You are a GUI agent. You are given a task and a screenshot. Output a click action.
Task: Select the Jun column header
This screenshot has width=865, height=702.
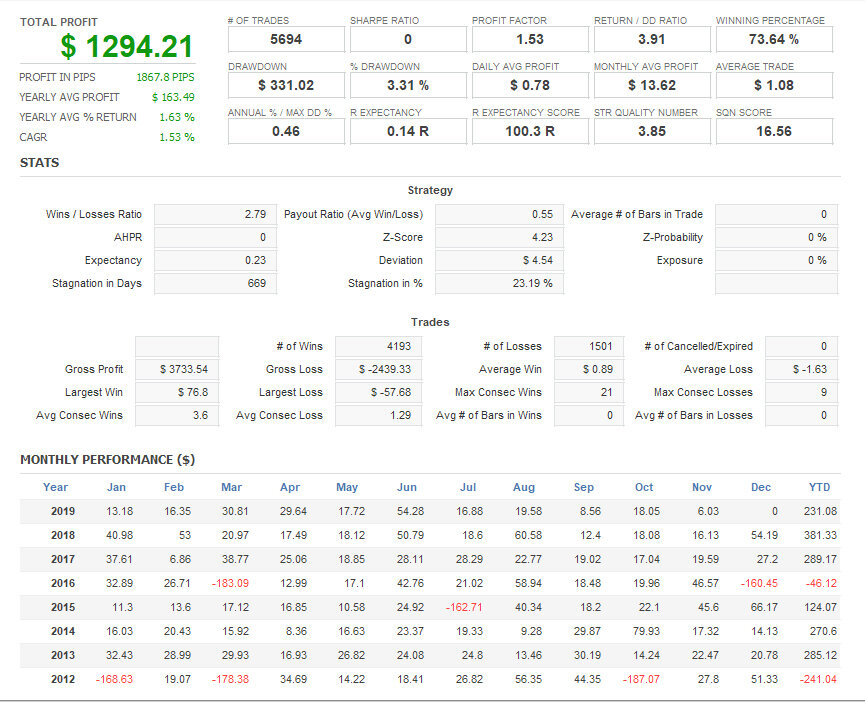pyautogui.click(x=407, y=487)
